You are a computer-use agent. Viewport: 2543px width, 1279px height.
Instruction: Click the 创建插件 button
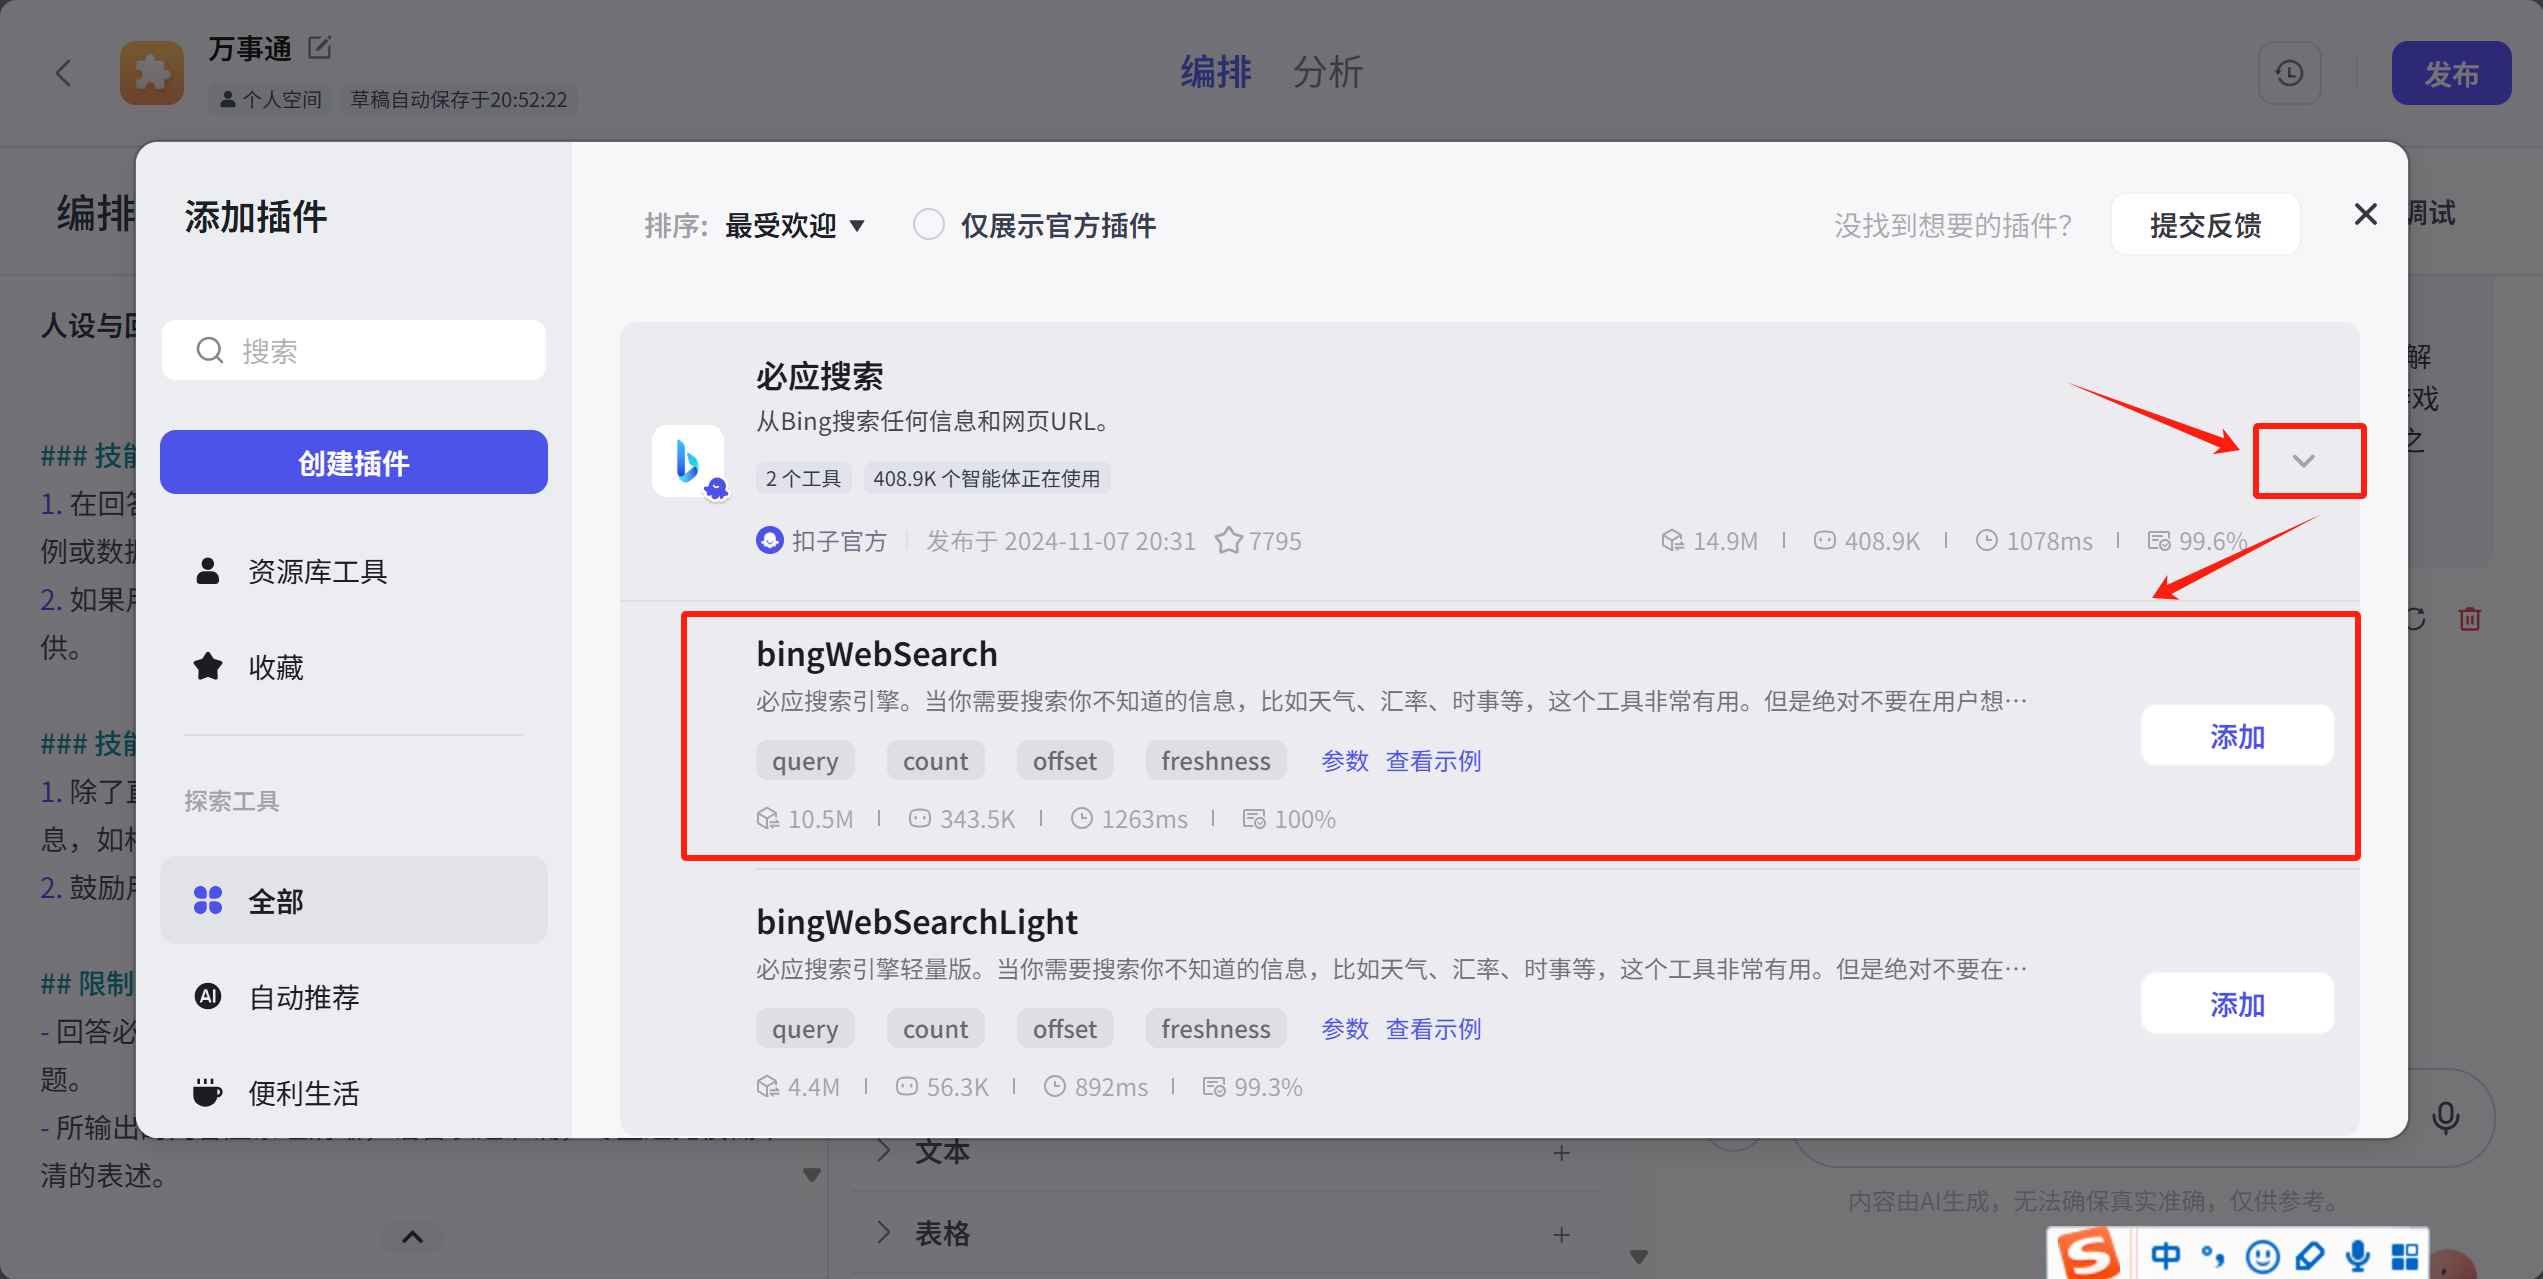[354, 462]
